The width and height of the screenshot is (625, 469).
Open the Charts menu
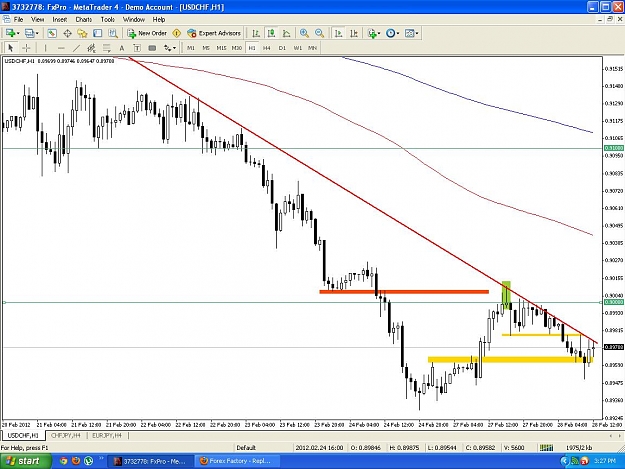pos(84,20)
